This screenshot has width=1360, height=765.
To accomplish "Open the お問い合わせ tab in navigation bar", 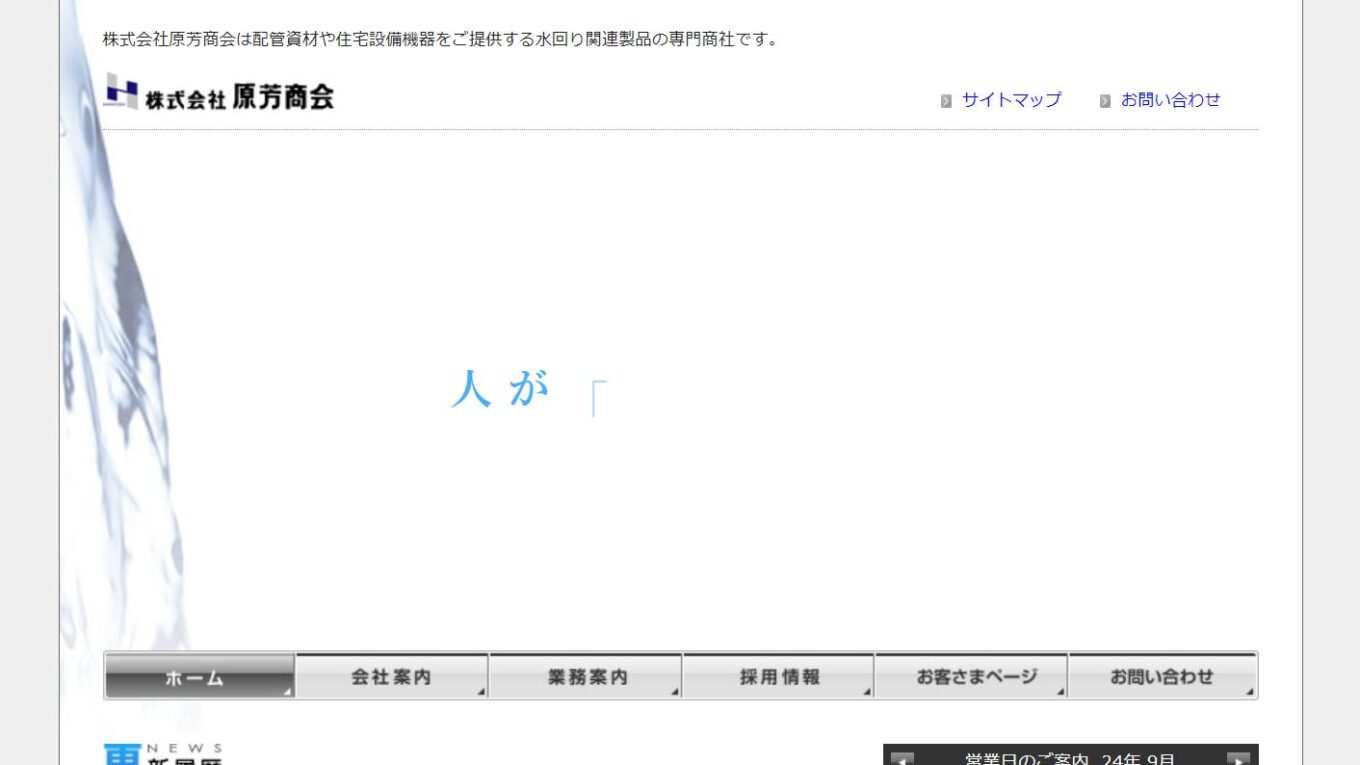I will (x=1162, y=677).
